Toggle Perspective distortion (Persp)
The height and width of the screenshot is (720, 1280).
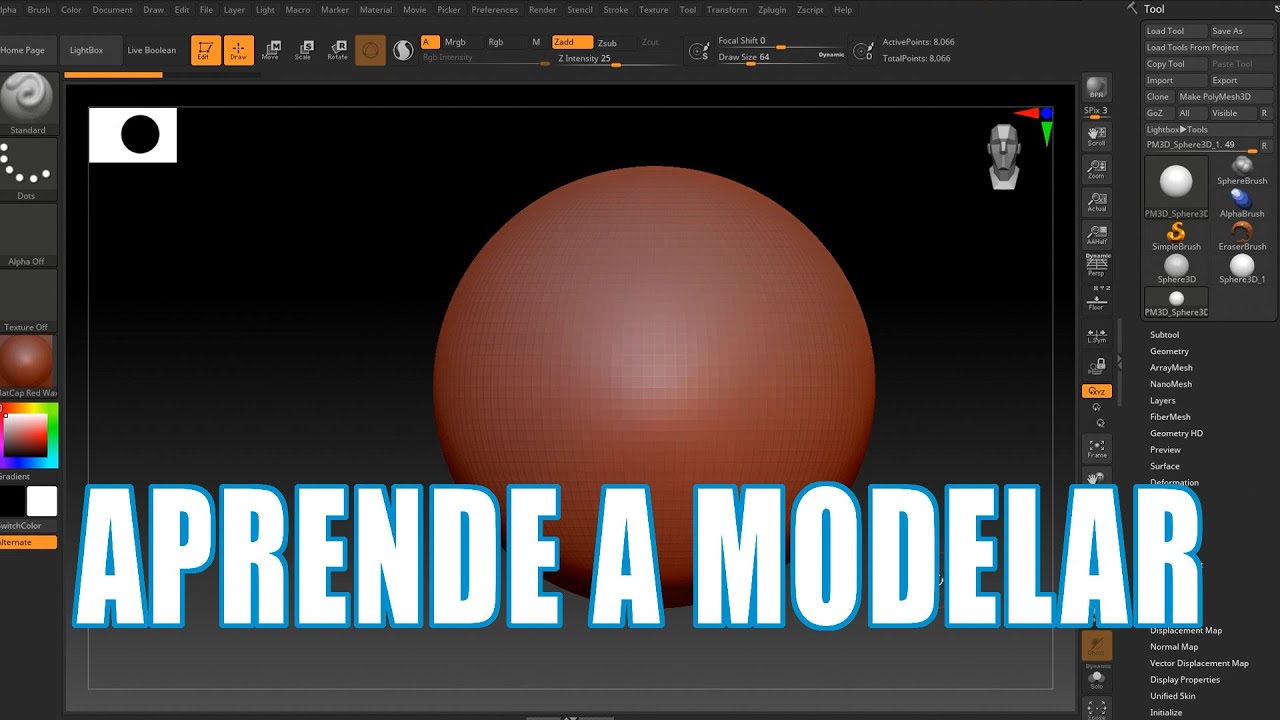1097,265
